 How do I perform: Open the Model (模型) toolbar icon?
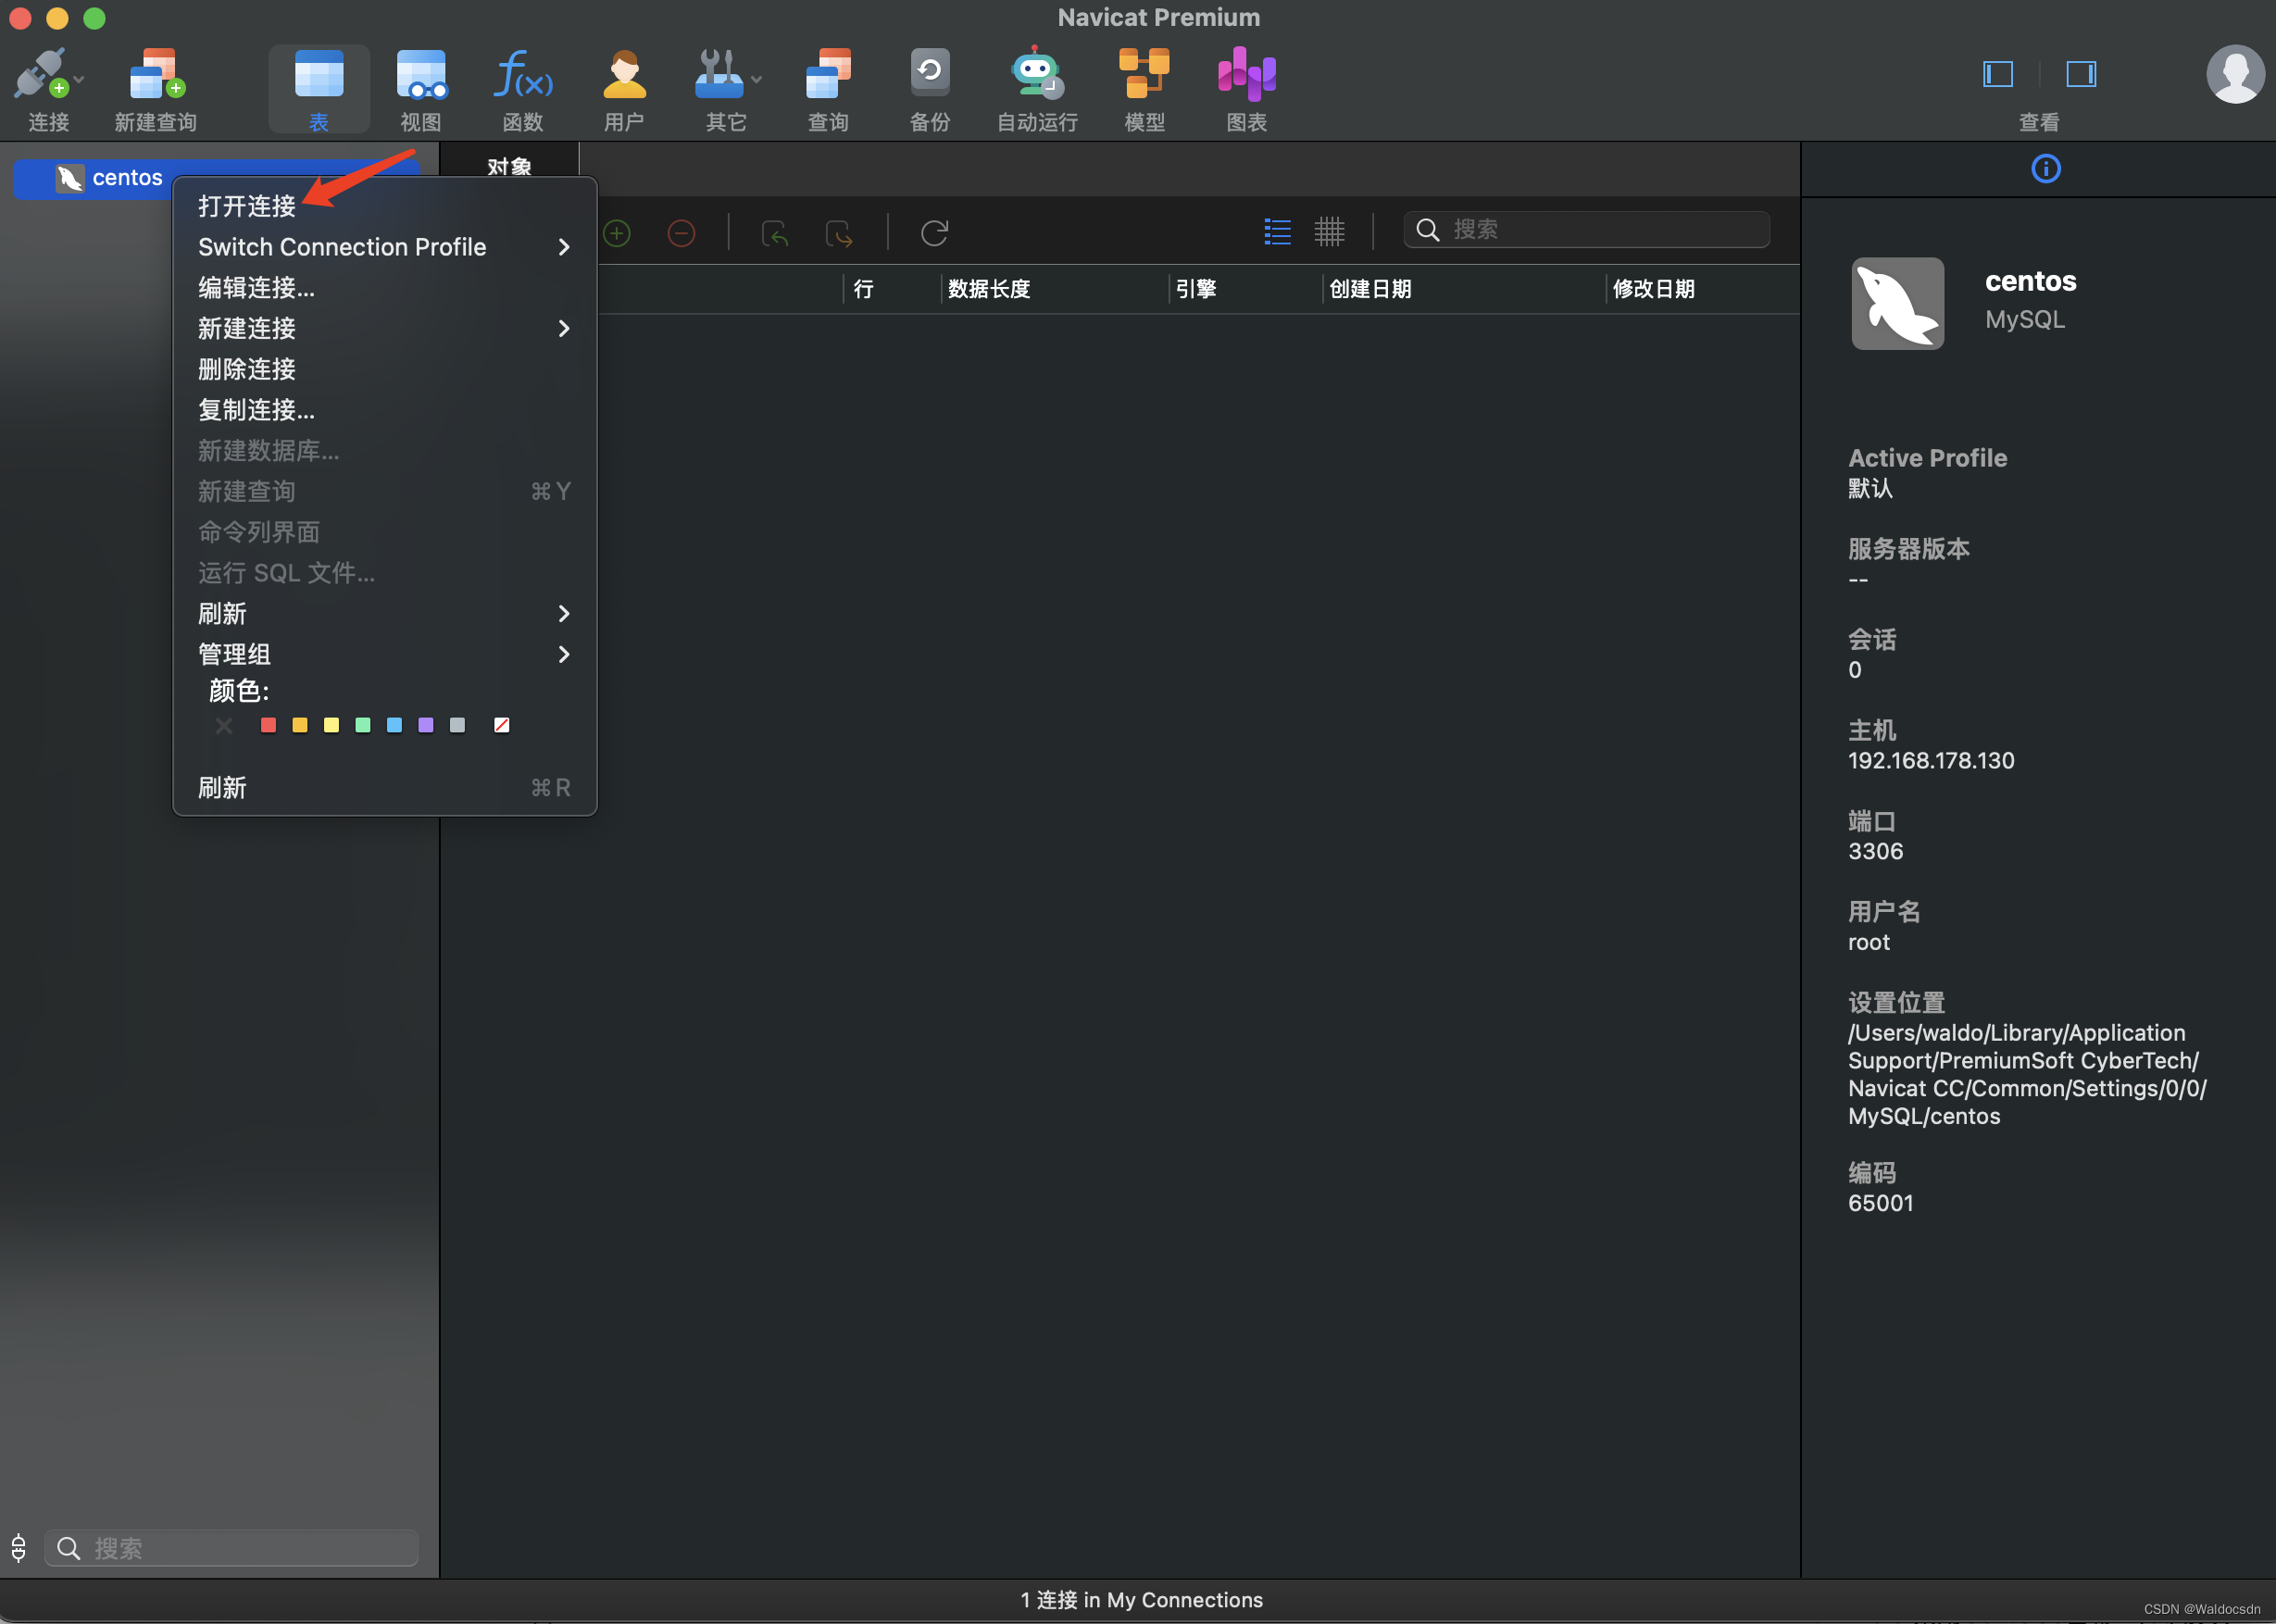click(x=1144, y=74)
